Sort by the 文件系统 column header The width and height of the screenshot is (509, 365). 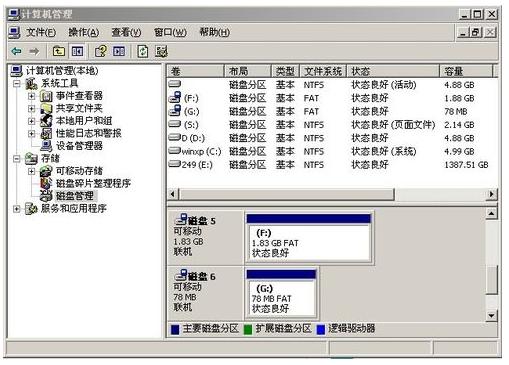(323, 71)
